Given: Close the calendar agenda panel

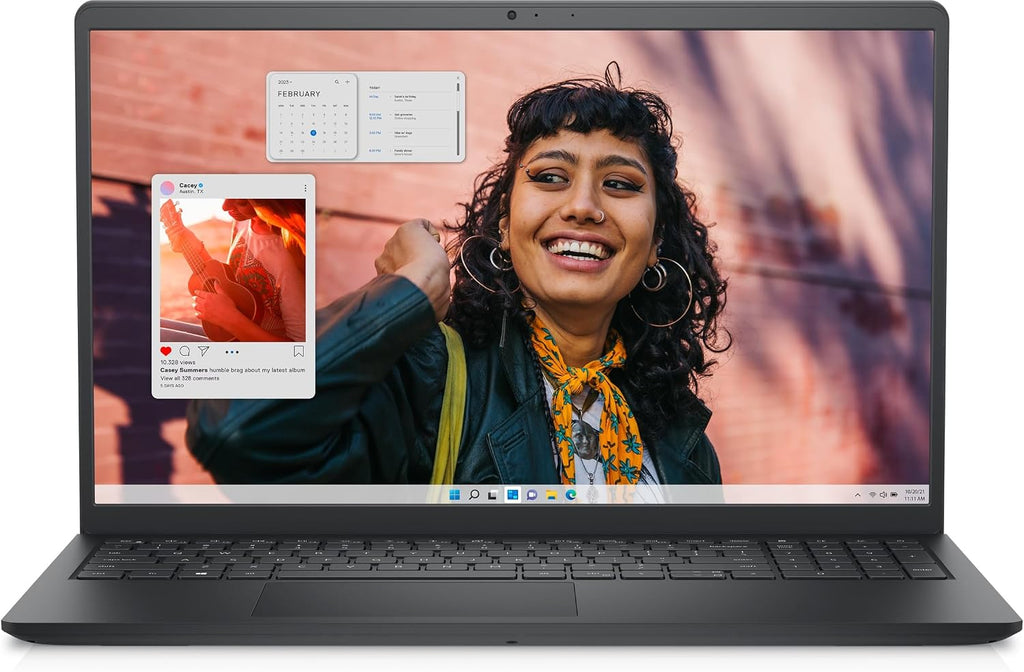Looking at the screenshot, I should tap(458, 77).
